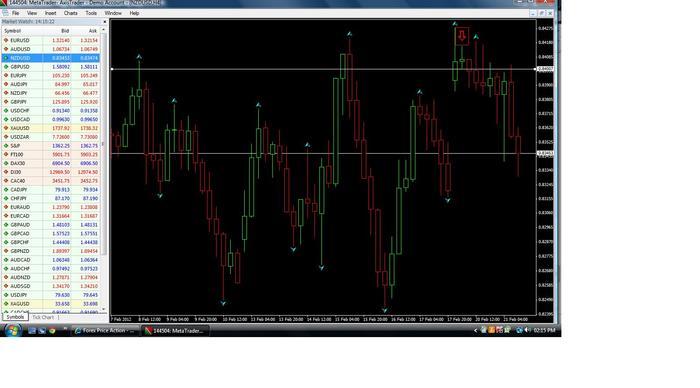
Task: Click the Symbol column header
Action: coord(22,31)
